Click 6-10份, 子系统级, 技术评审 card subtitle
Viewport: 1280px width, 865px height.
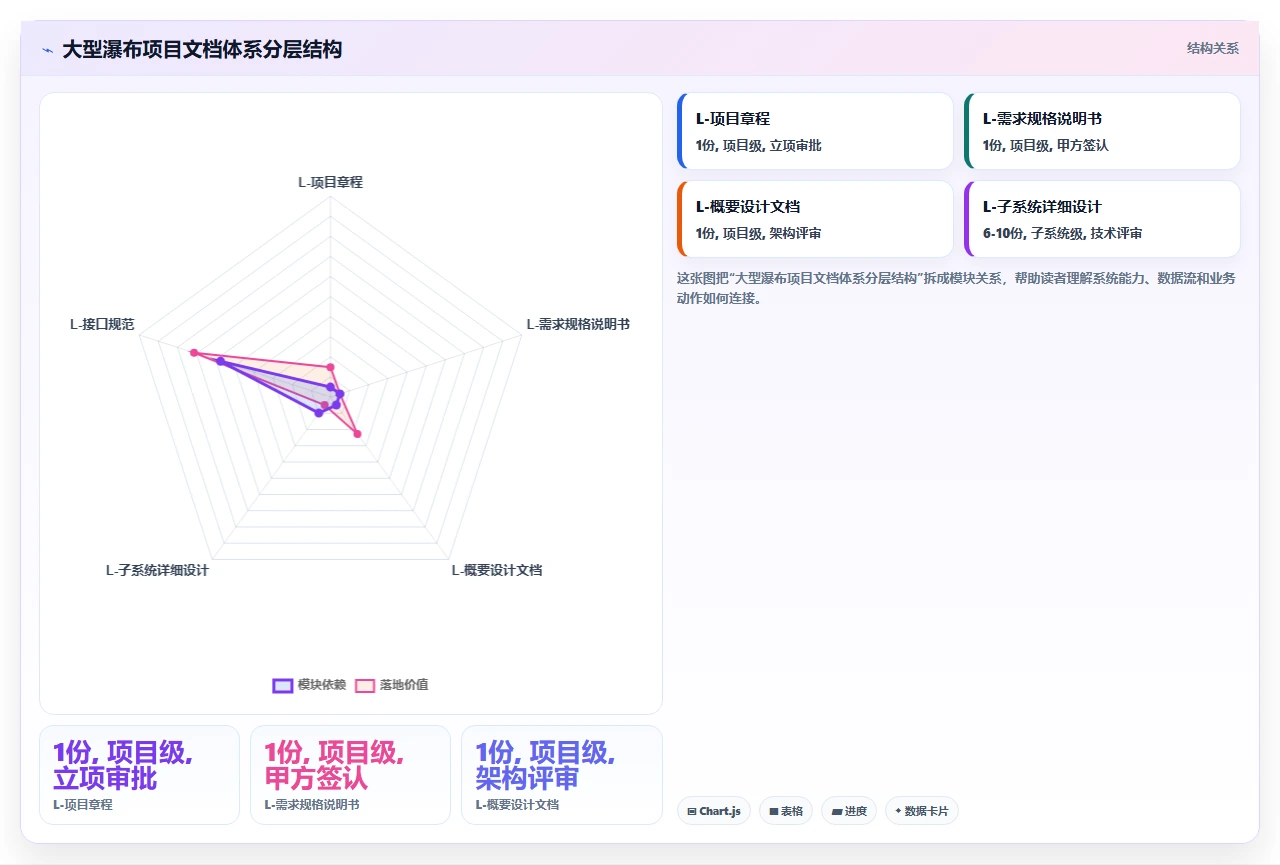click(1062, 233)
